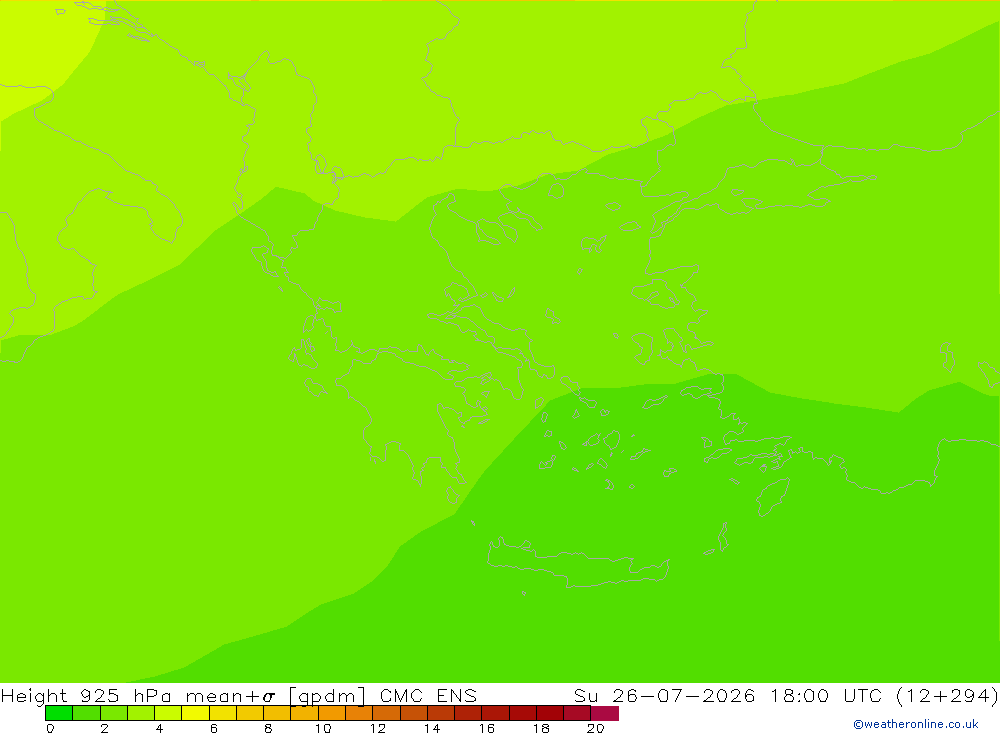Click the crimson swatch above 20
1000x733 pixels.
(605, 713)
